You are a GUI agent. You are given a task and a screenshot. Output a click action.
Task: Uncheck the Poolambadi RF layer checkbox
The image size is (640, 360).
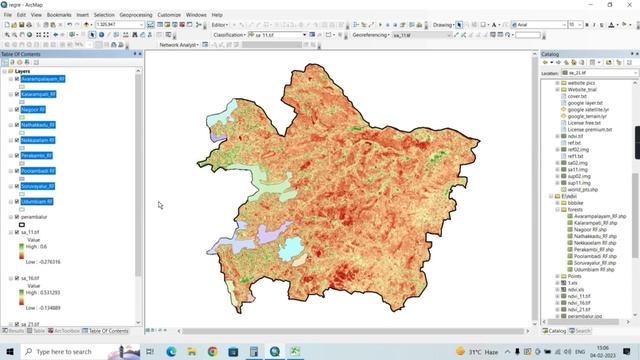pos(17,171)
